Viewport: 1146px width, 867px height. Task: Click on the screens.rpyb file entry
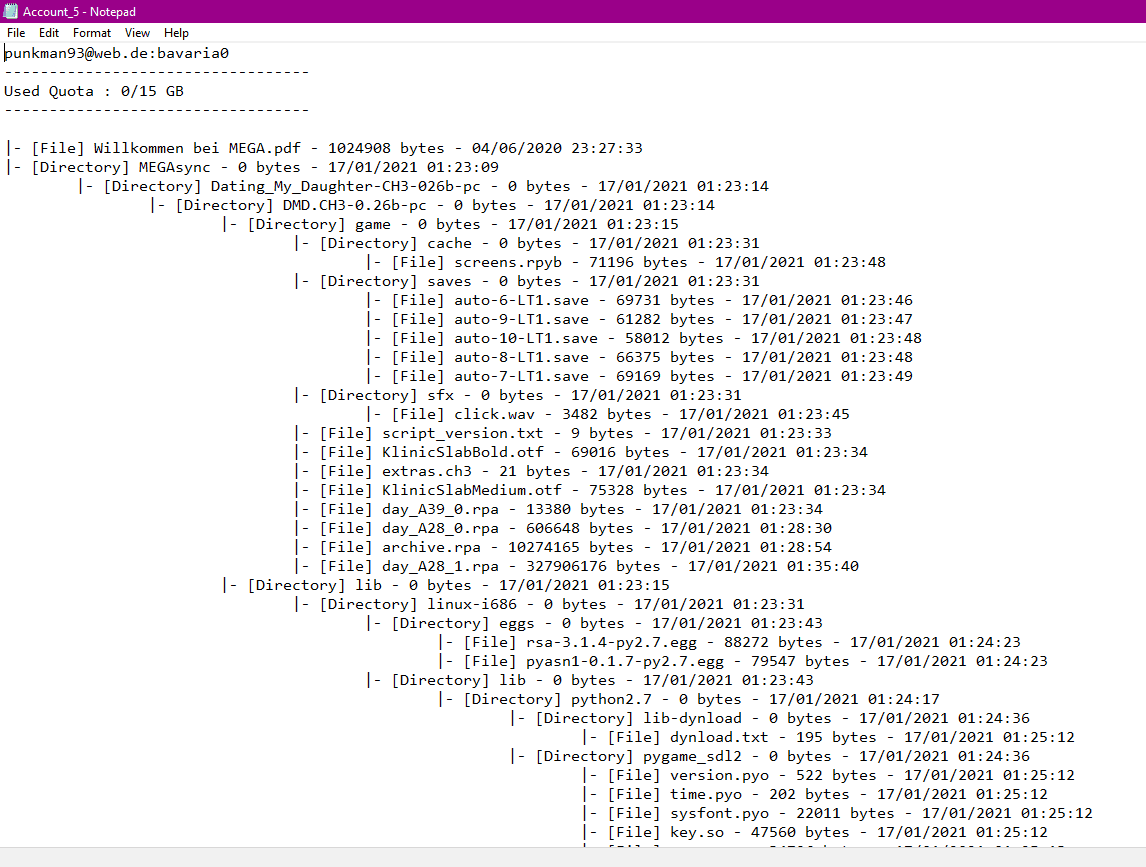507,262
